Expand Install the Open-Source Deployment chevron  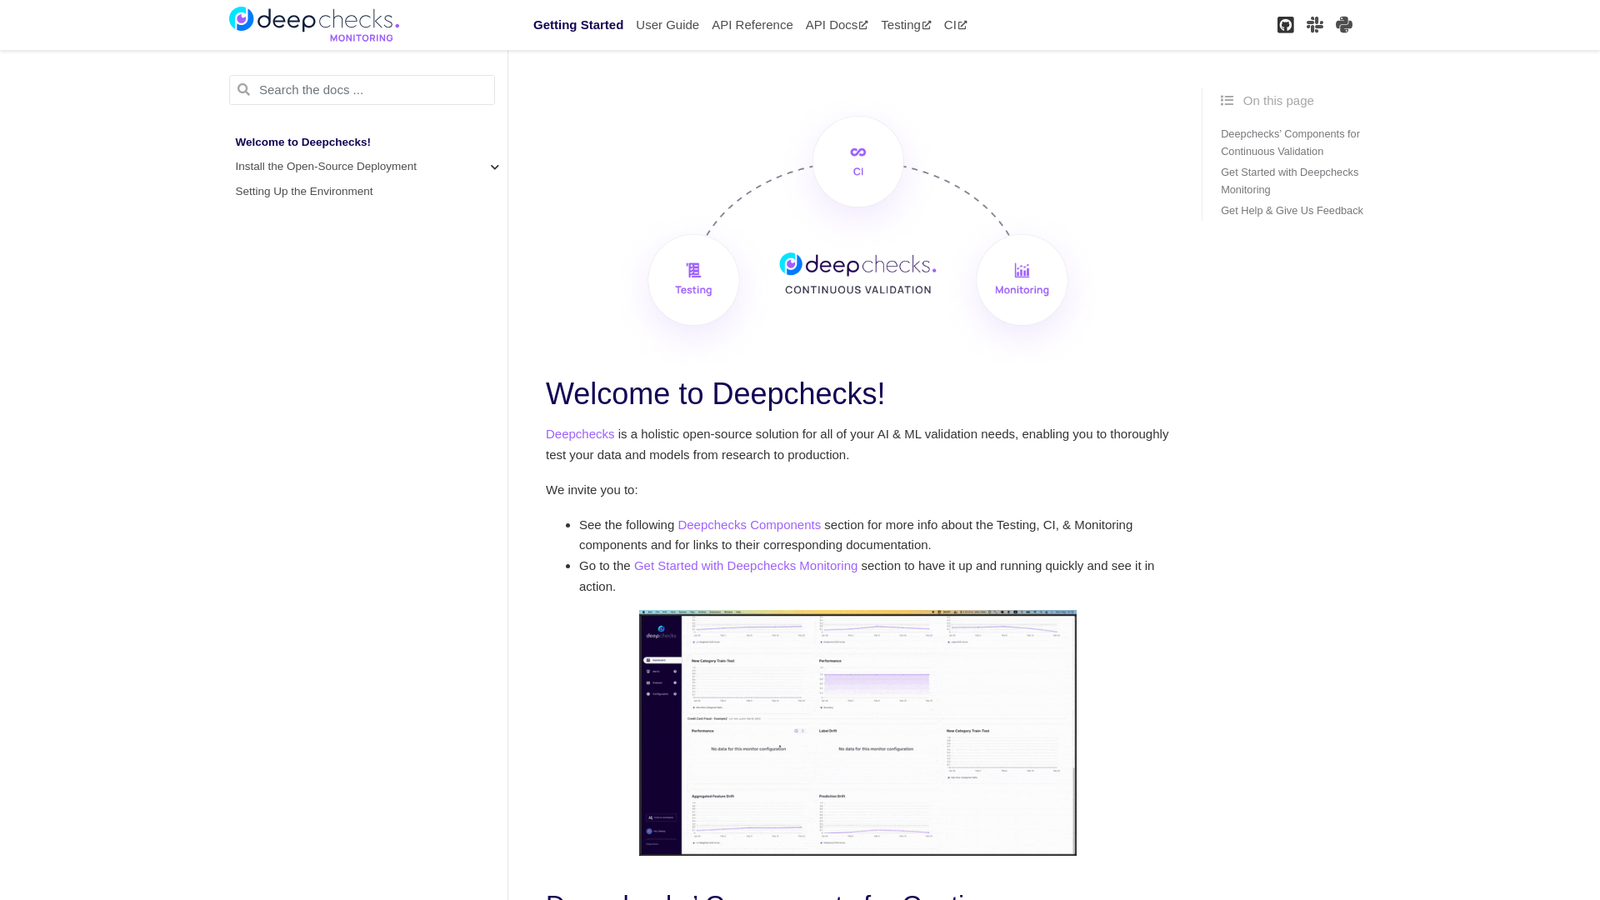[x=494, y=167]
